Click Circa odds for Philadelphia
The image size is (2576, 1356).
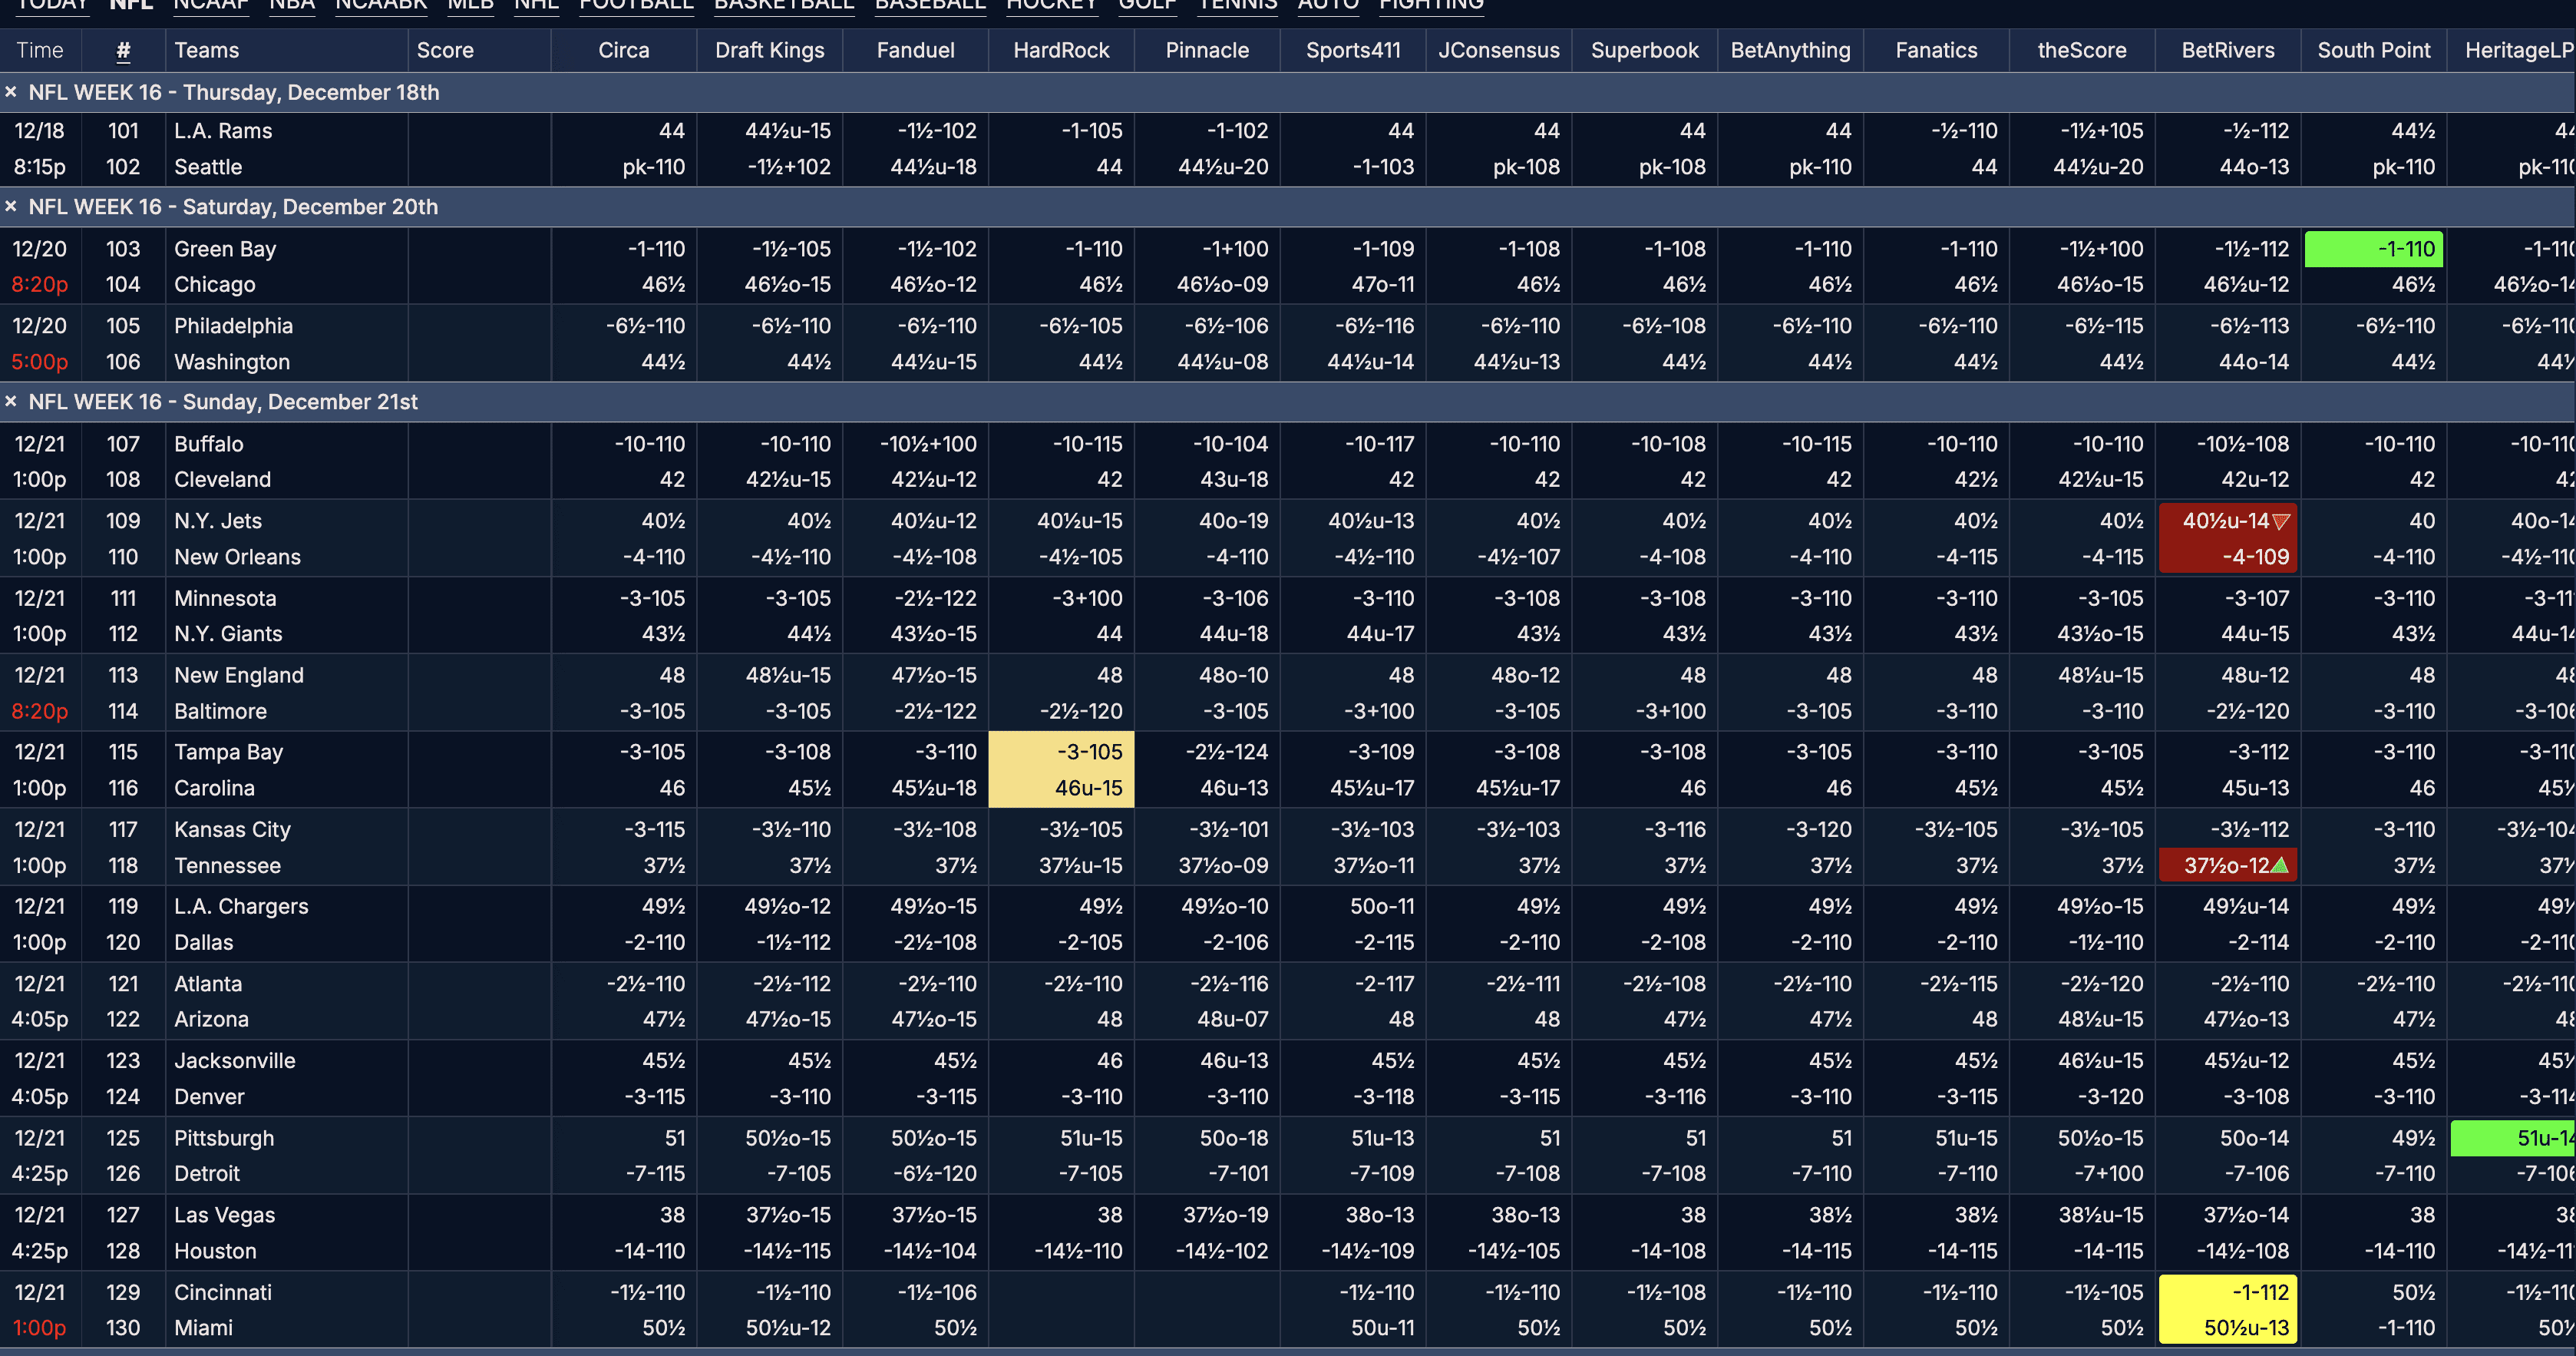pos(645,326)
